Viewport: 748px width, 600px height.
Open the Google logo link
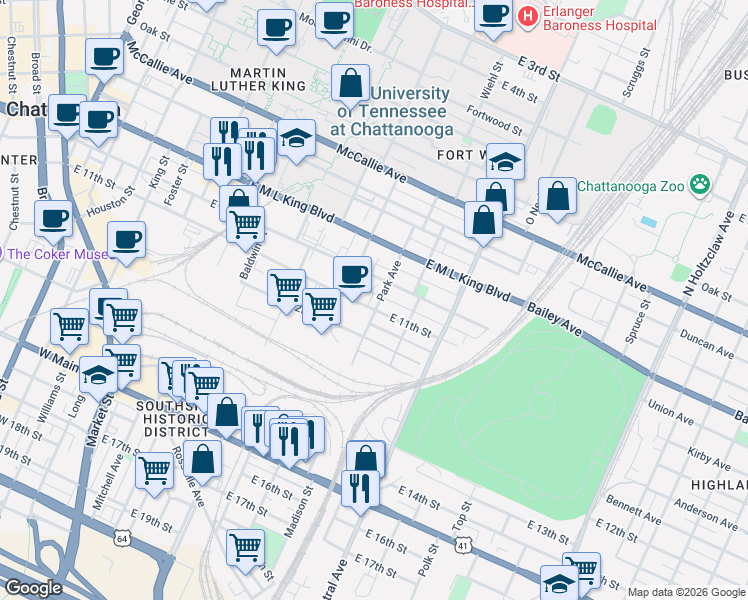click(33, 588)
